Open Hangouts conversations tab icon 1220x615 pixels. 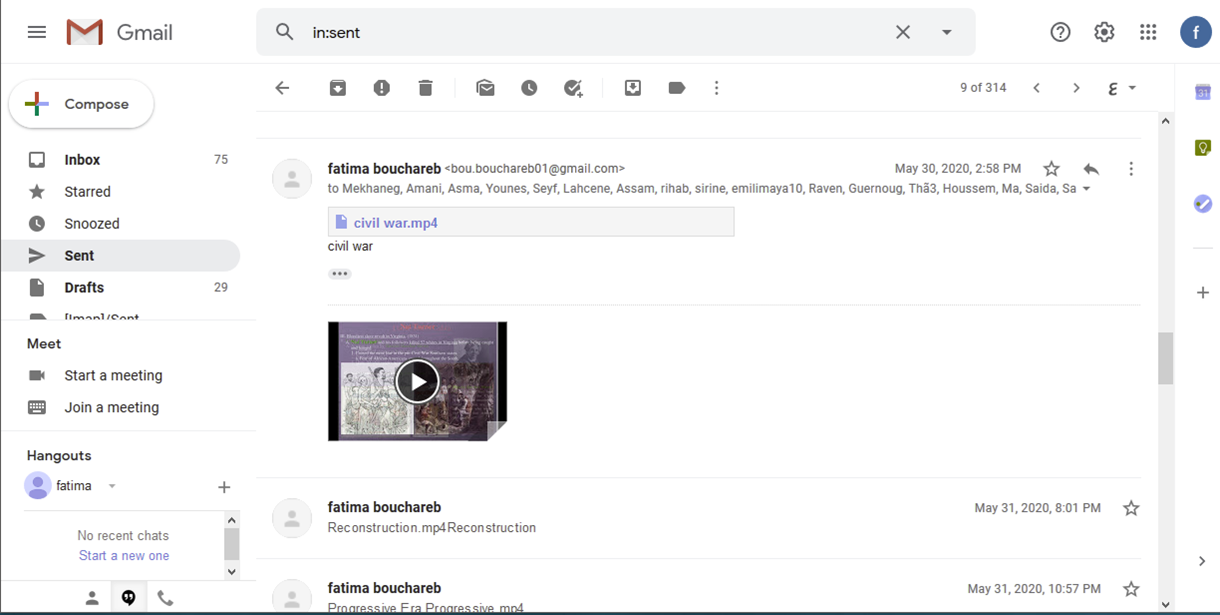pyautogui.click(x=128, y=598)
